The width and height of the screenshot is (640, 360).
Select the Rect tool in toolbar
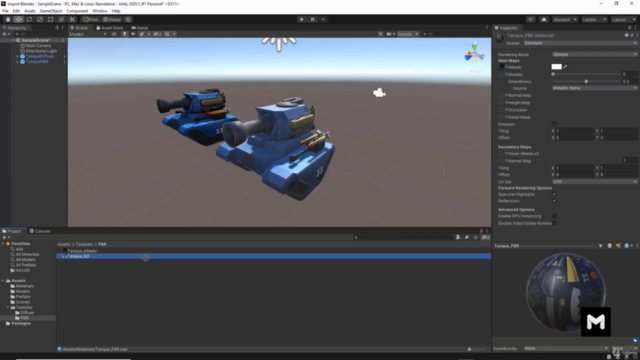click(x=50, y=20)
